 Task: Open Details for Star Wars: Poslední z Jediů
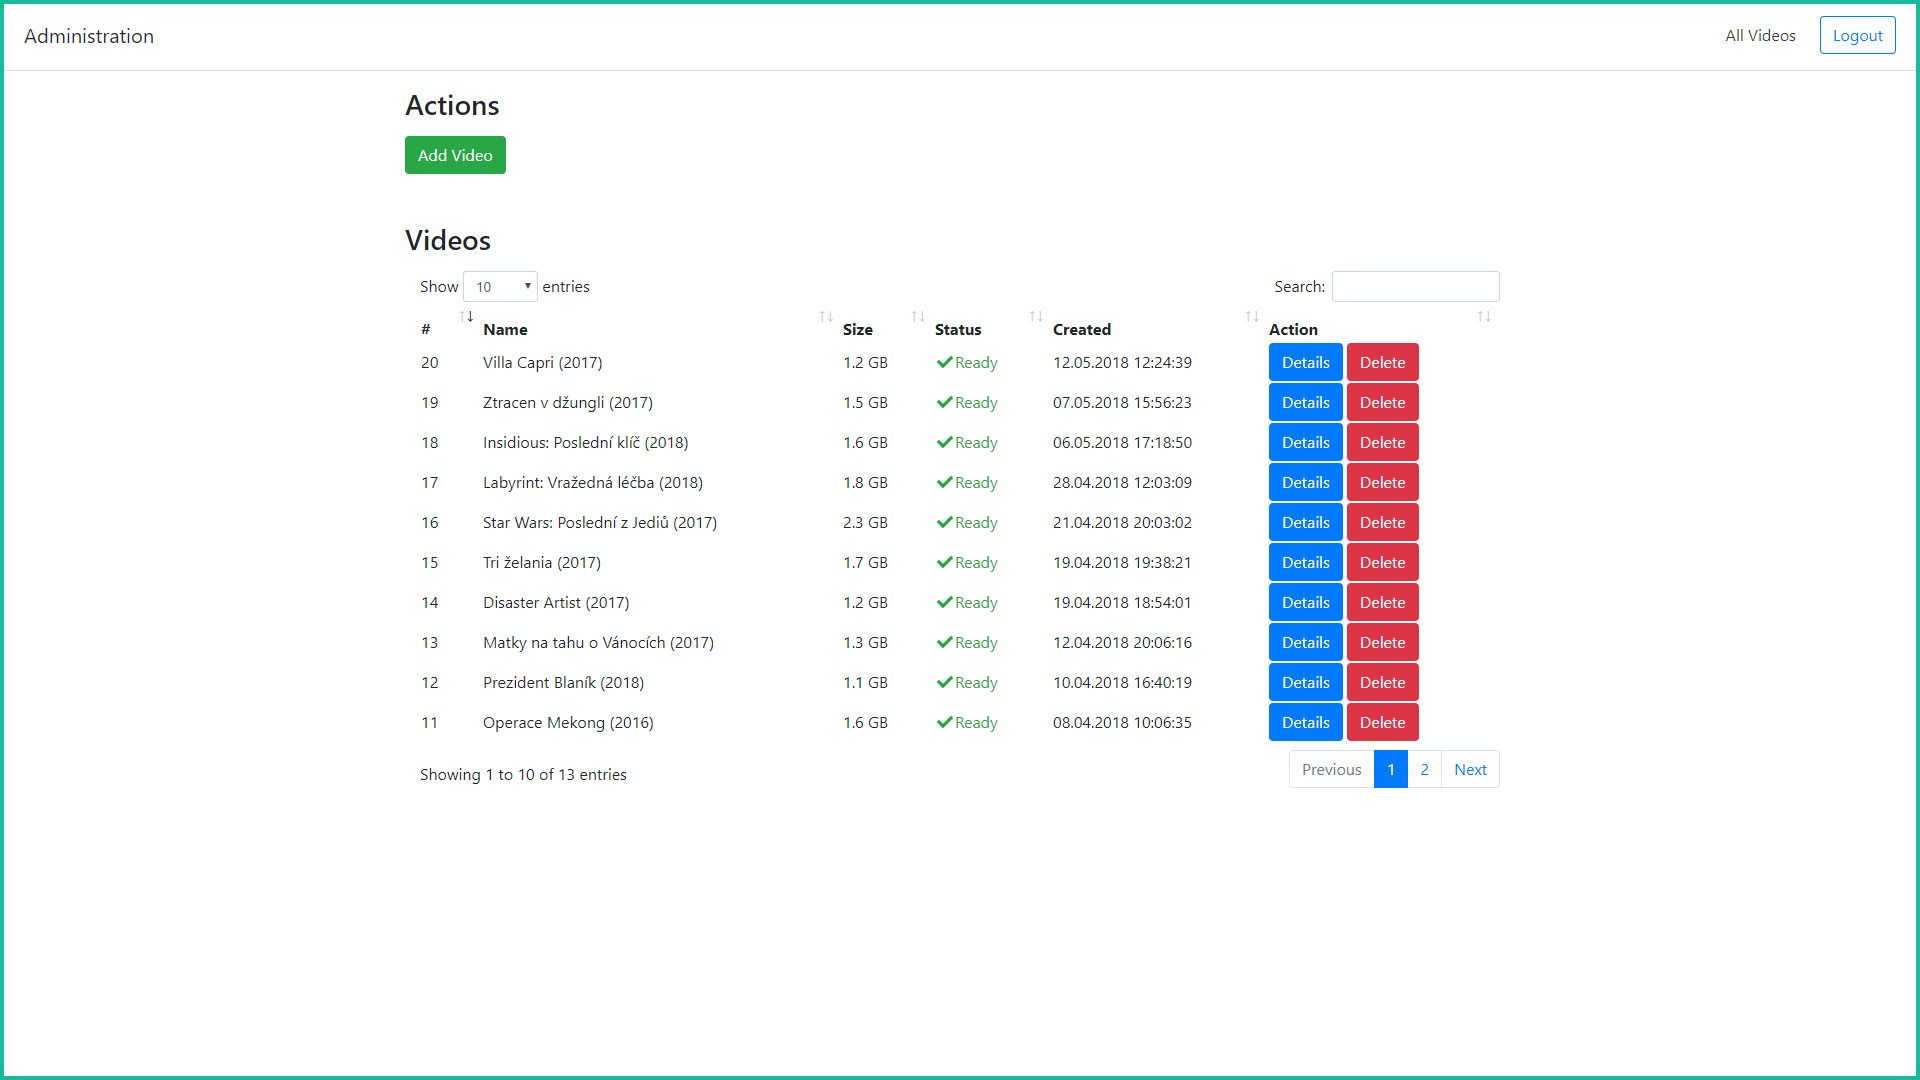(x=1305, y=523)
